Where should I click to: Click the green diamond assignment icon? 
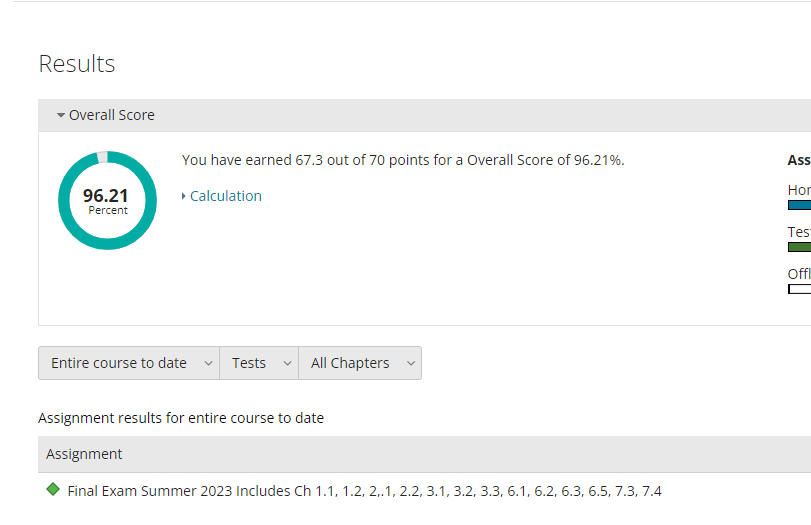53,490
